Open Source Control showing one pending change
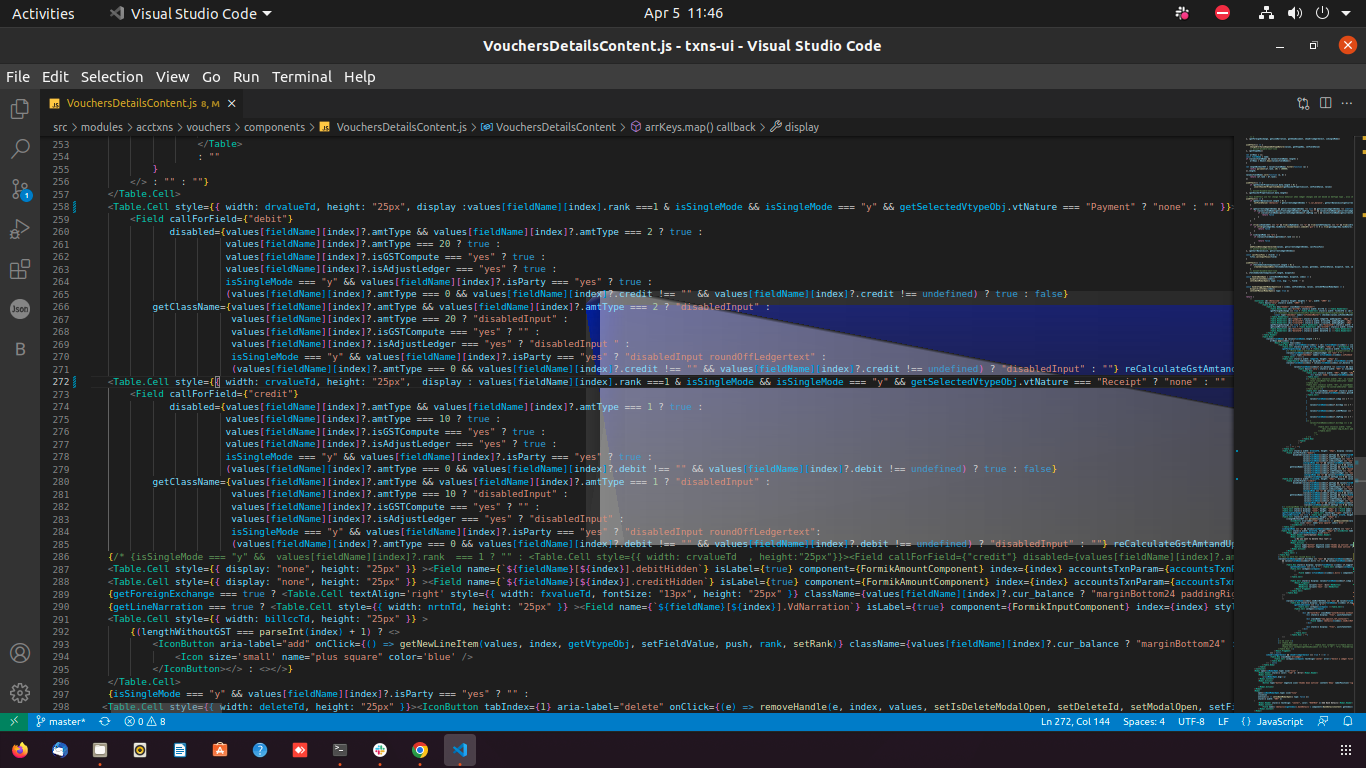 19,189
